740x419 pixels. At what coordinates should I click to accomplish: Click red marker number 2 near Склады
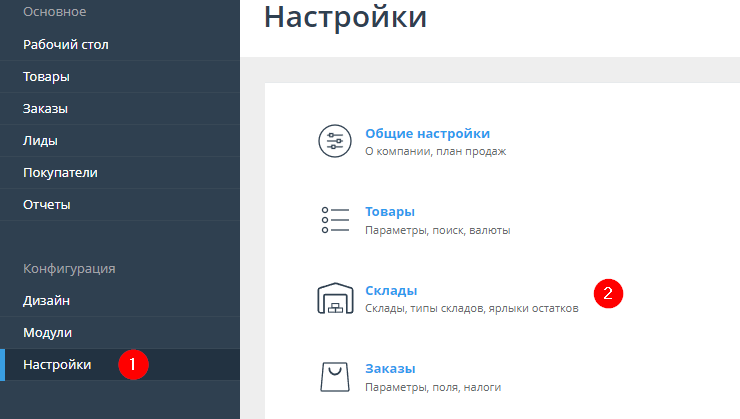[608, 294]
